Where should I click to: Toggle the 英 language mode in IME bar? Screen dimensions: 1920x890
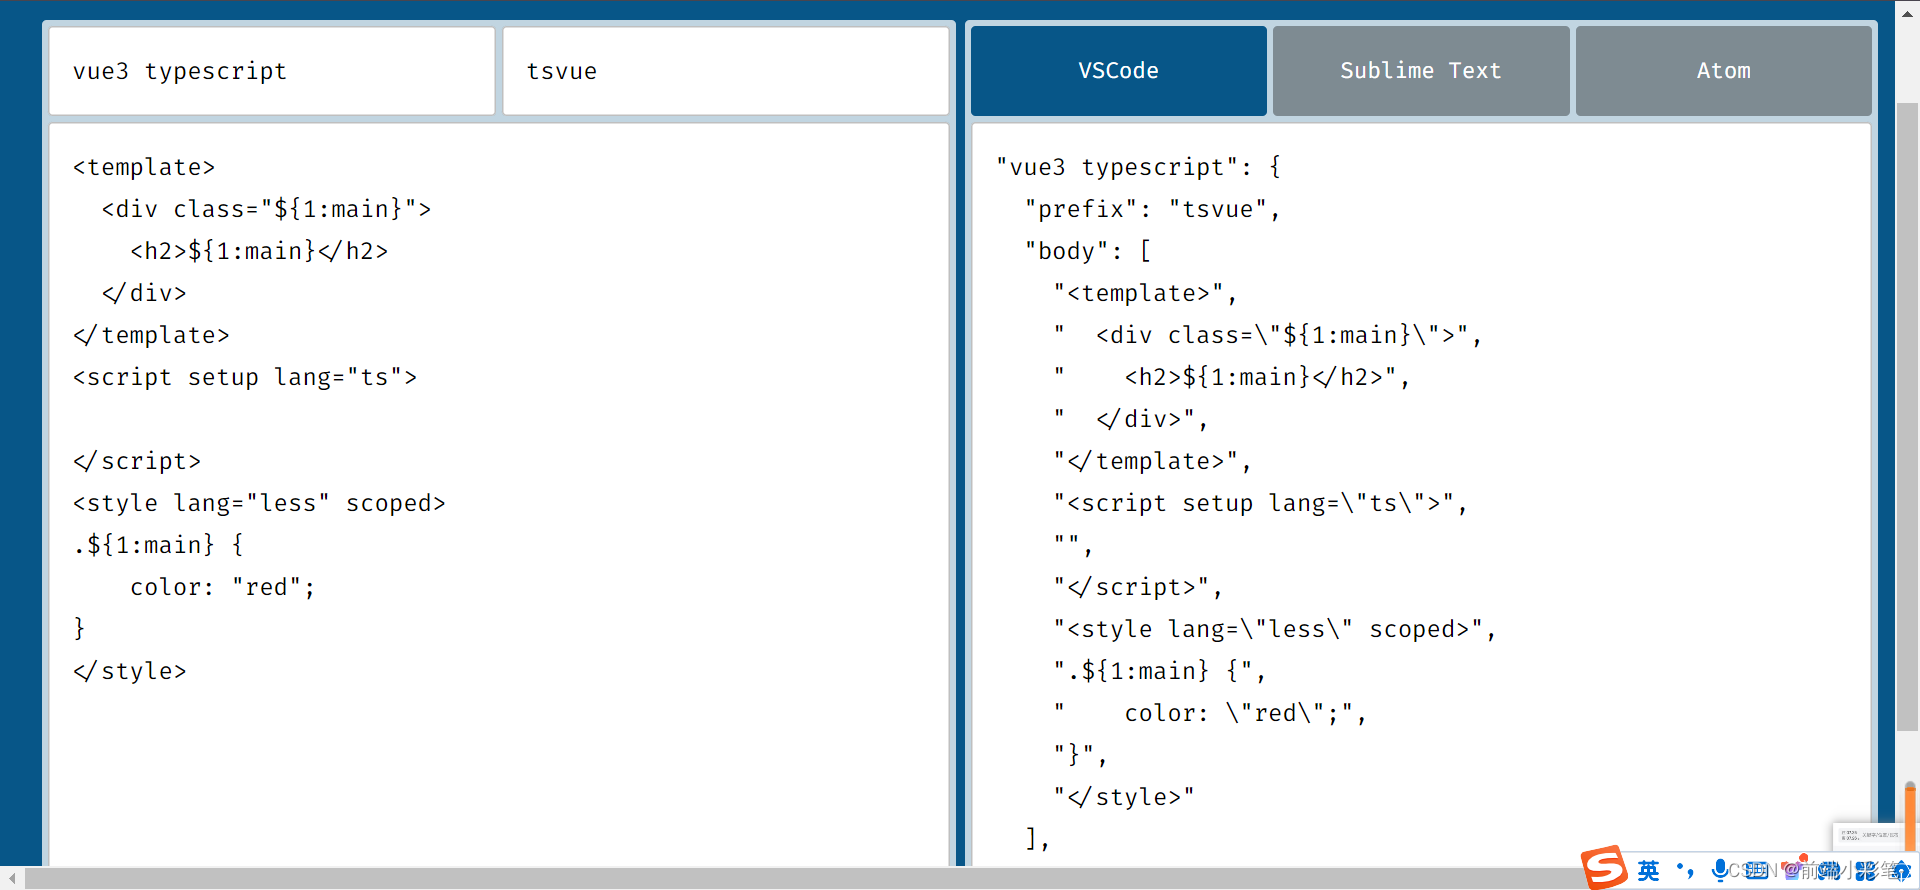[1648, 870]
